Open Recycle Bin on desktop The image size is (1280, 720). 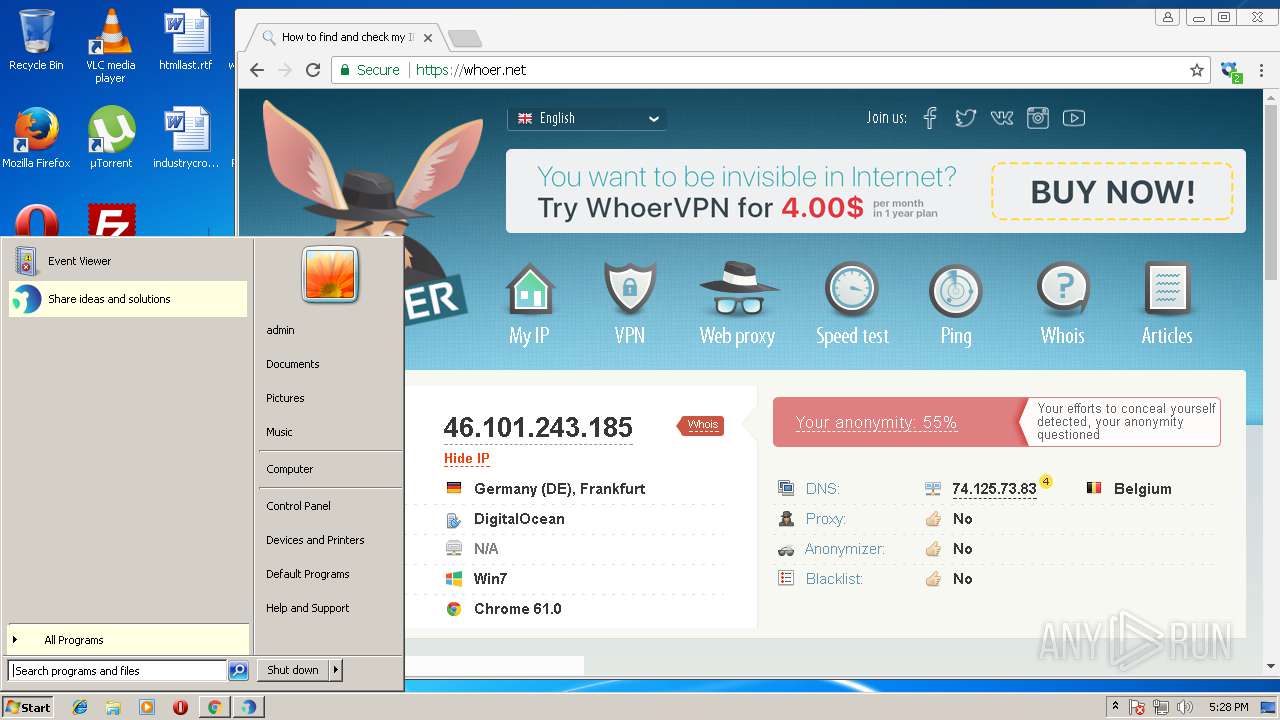click(36, 40)
